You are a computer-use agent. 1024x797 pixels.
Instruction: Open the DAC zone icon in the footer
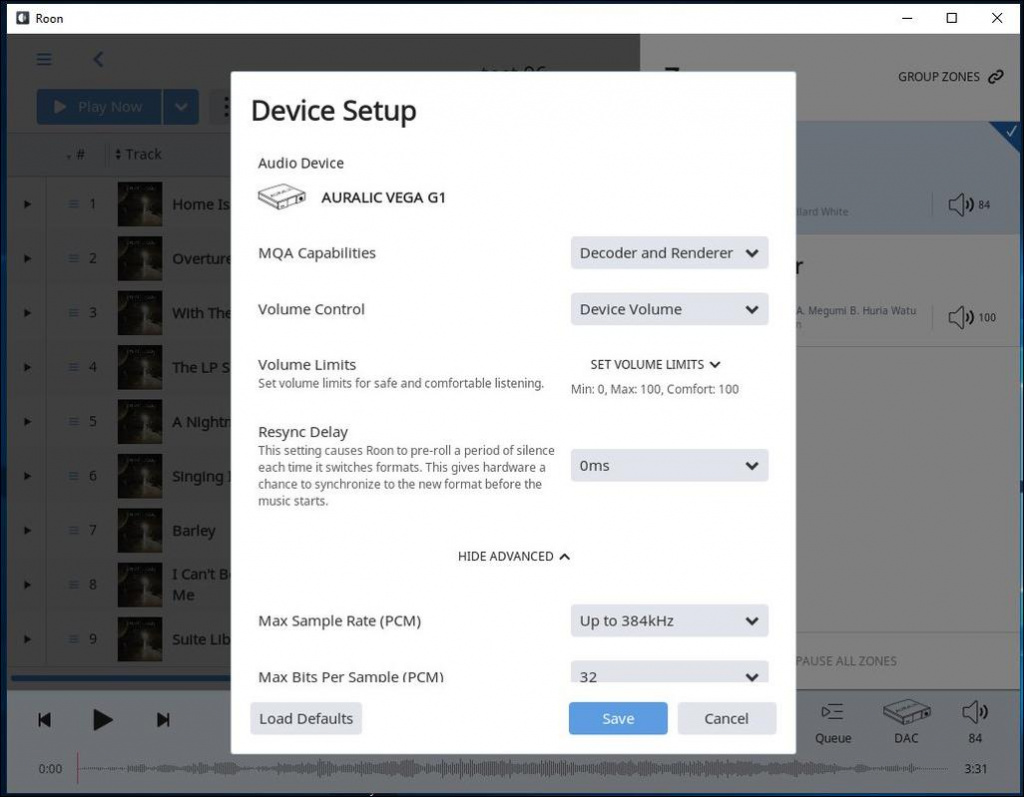point(906,712)
